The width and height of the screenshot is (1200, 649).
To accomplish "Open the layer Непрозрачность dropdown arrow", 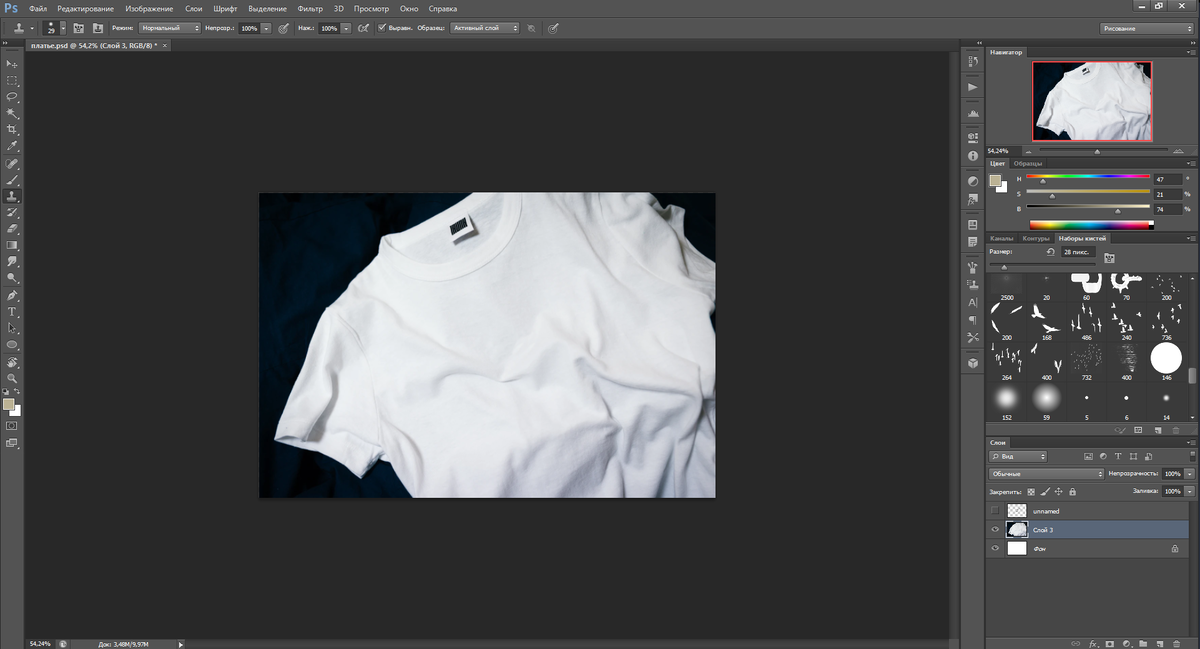I will tap(1189, 473).
